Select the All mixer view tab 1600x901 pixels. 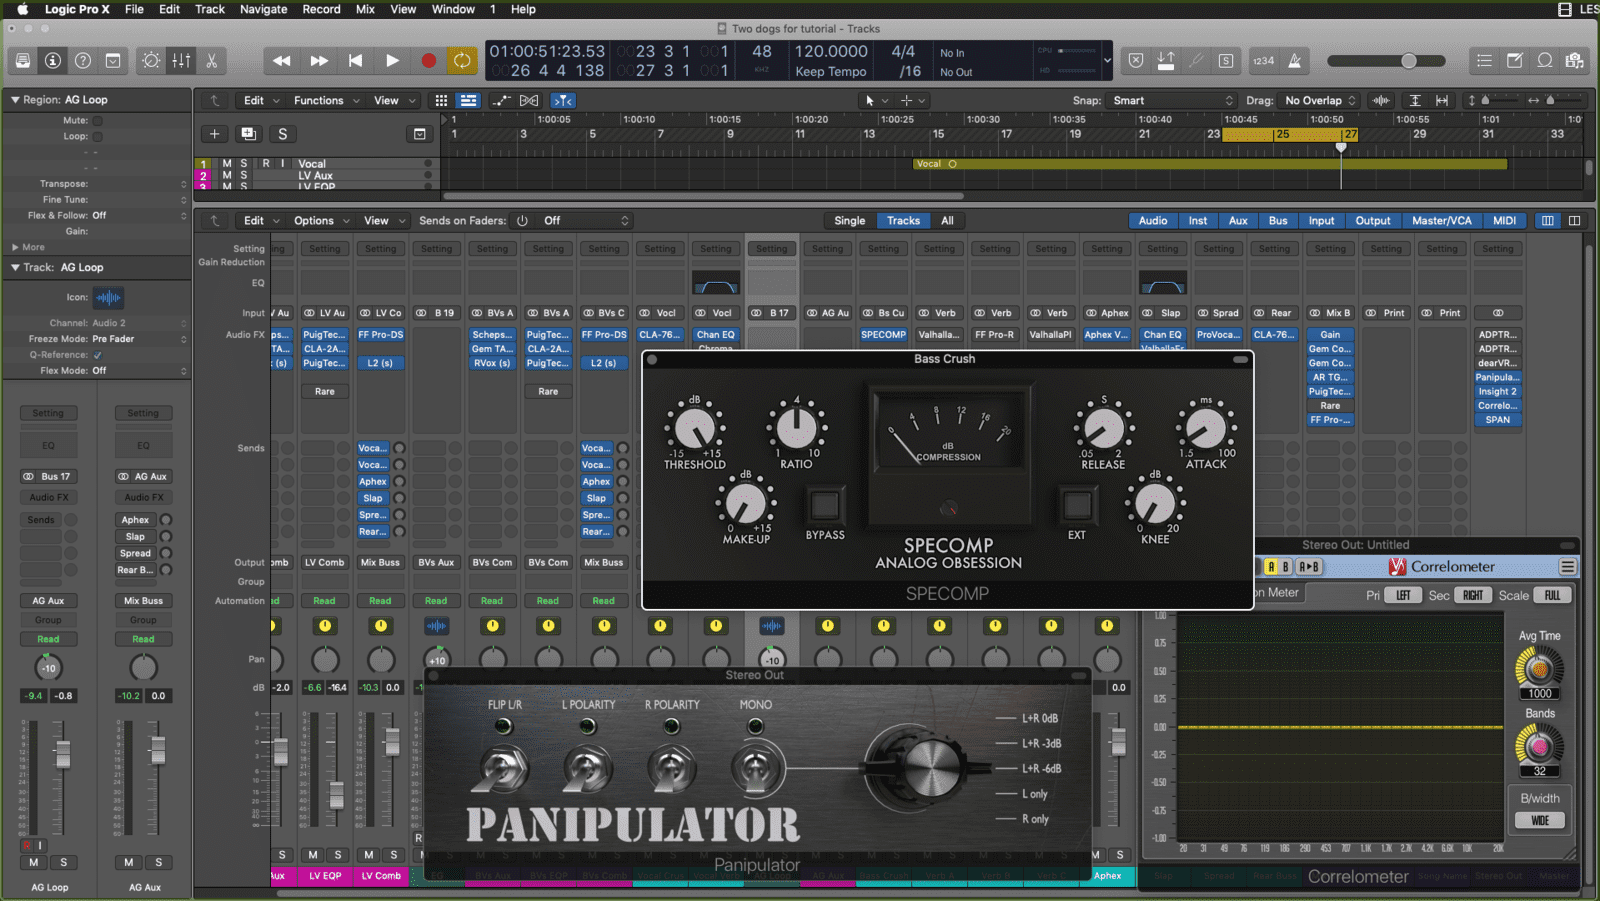pos(947,221)
